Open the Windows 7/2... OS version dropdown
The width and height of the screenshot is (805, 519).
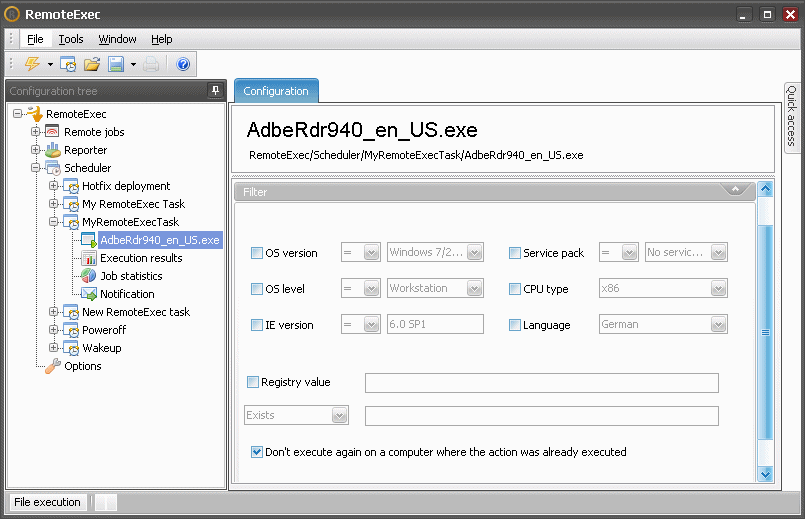click(x=474, y=252)
